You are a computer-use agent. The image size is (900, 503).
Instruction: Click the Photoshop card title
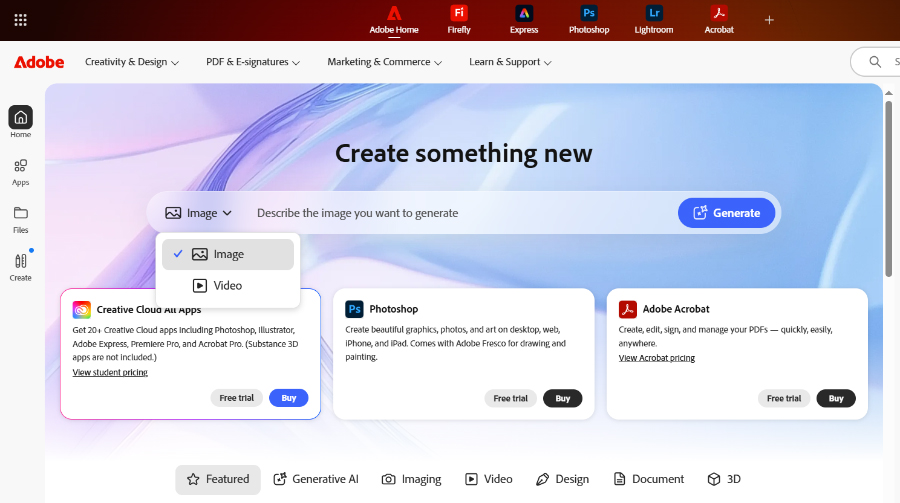394,309
